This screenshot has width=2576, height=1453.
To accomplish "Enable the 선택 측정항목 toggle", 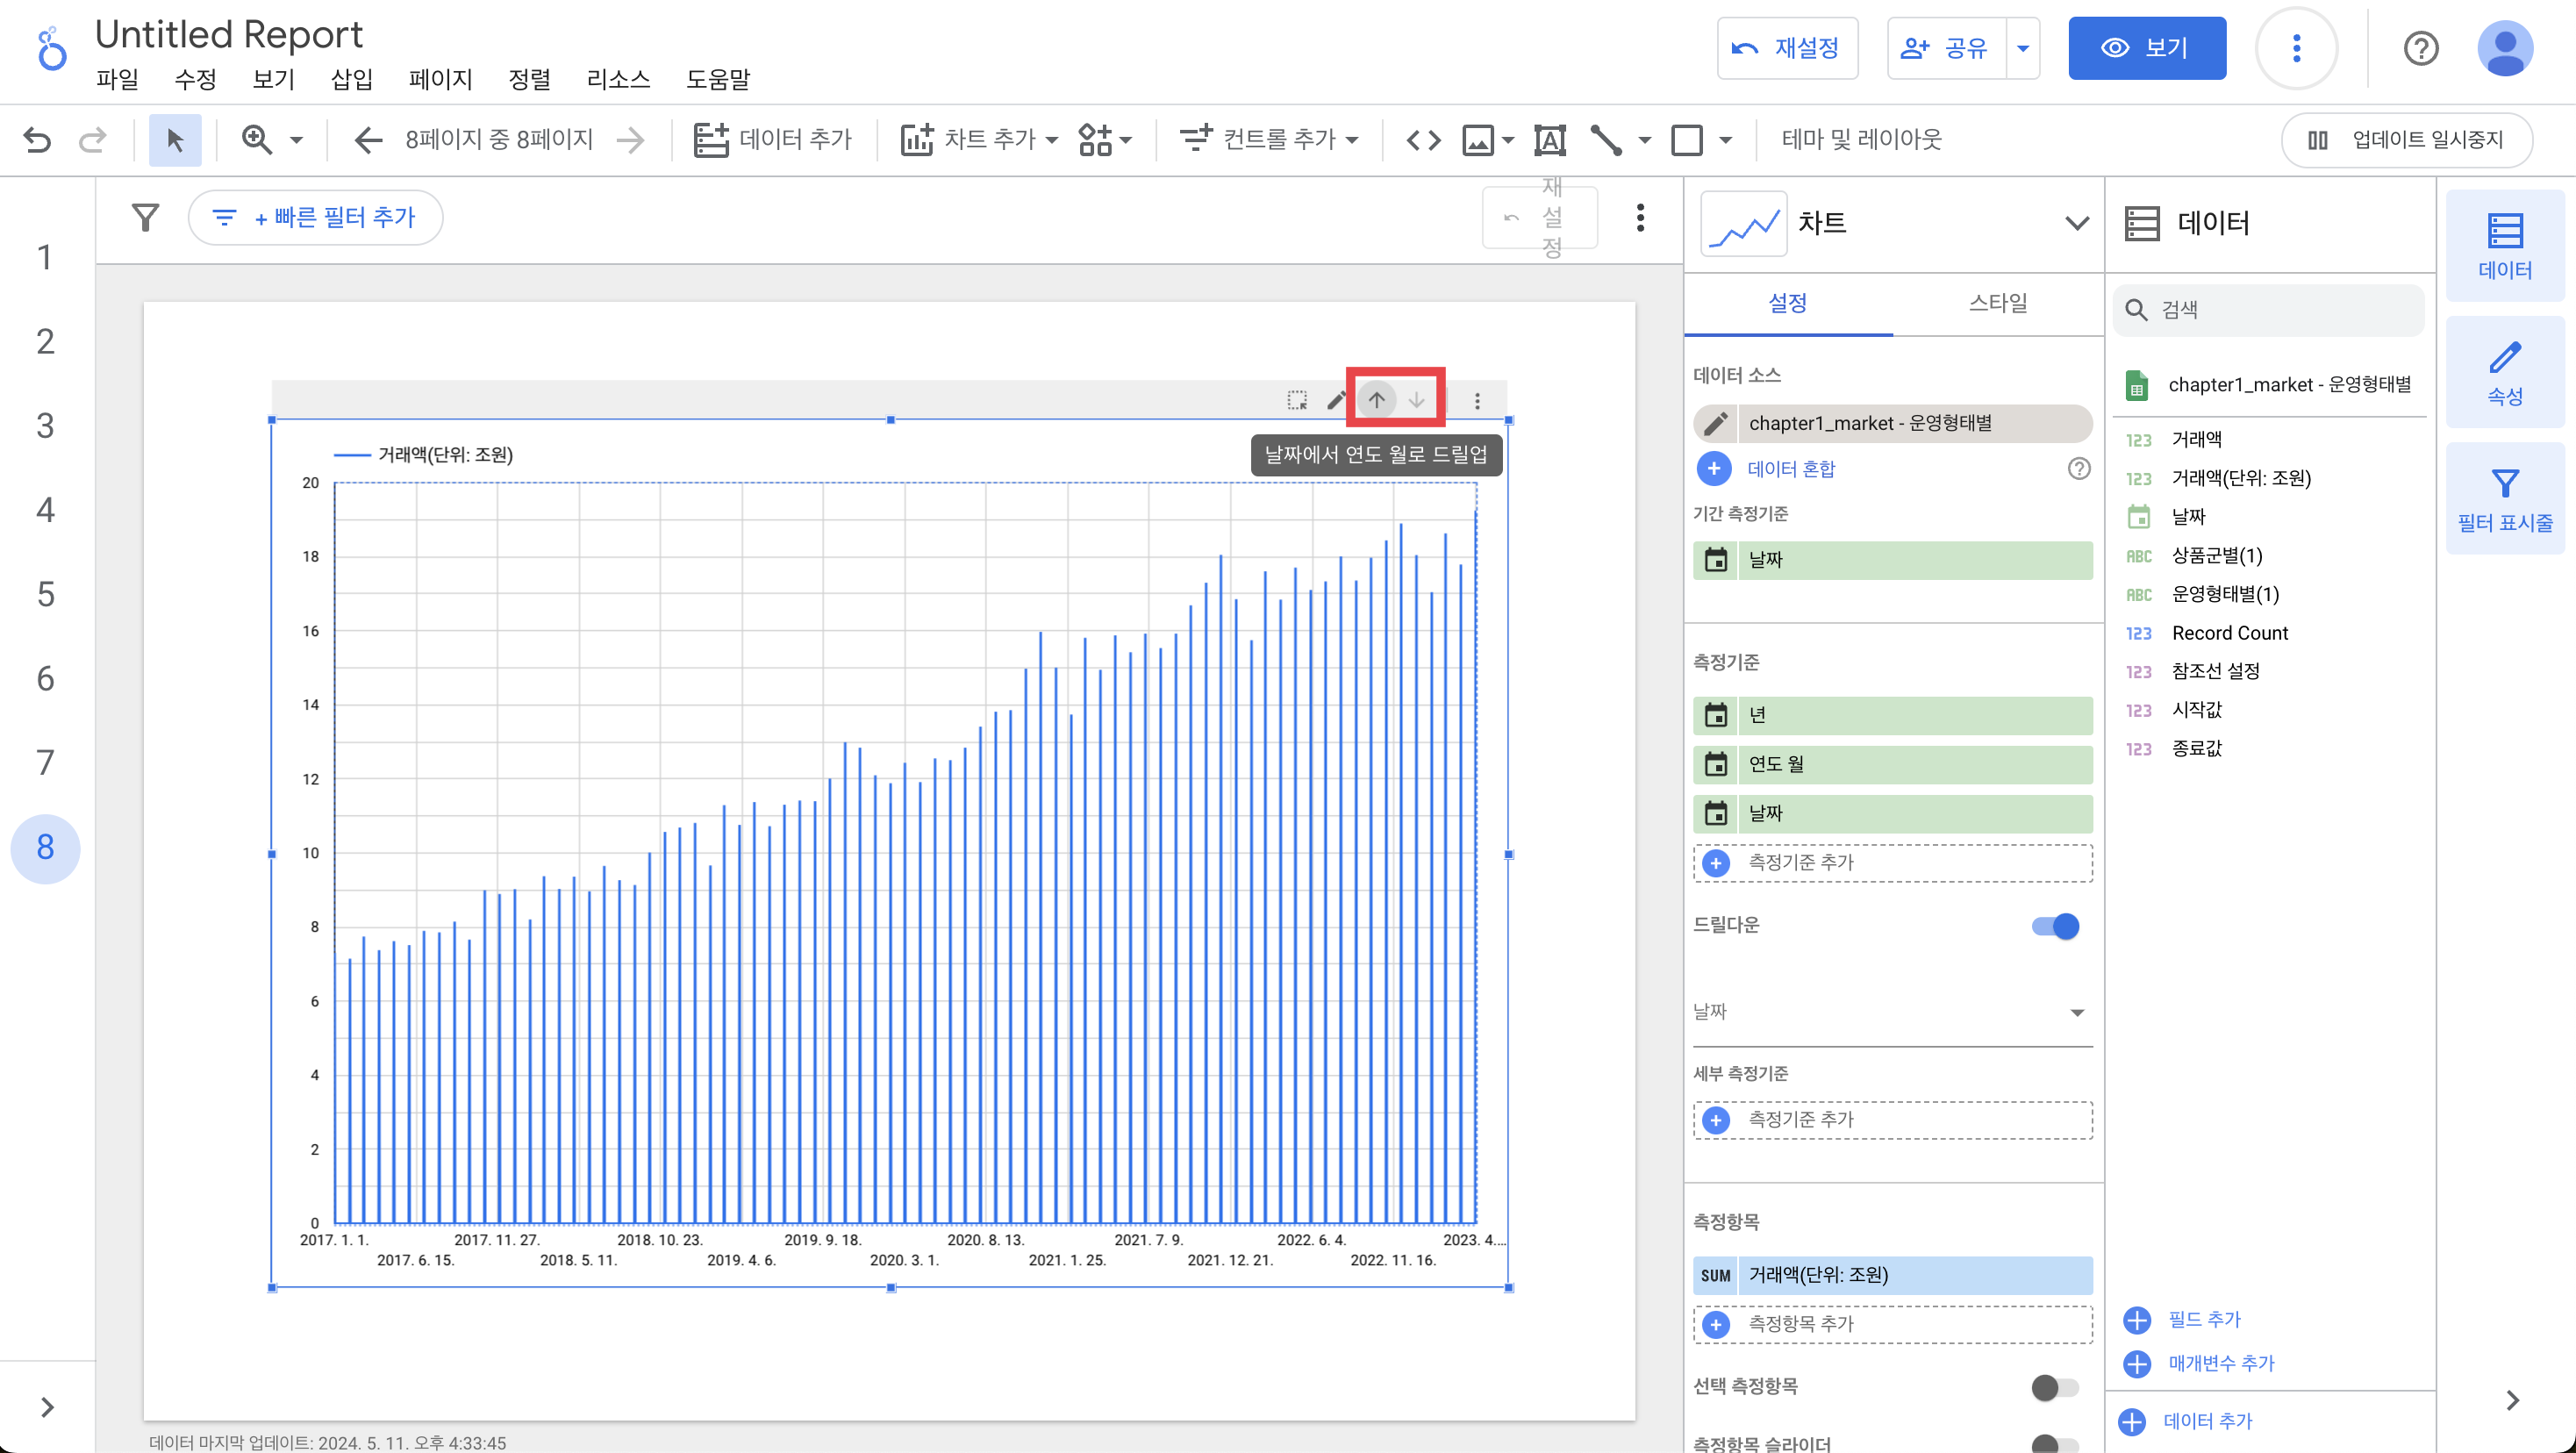I will [2055, 1387].
